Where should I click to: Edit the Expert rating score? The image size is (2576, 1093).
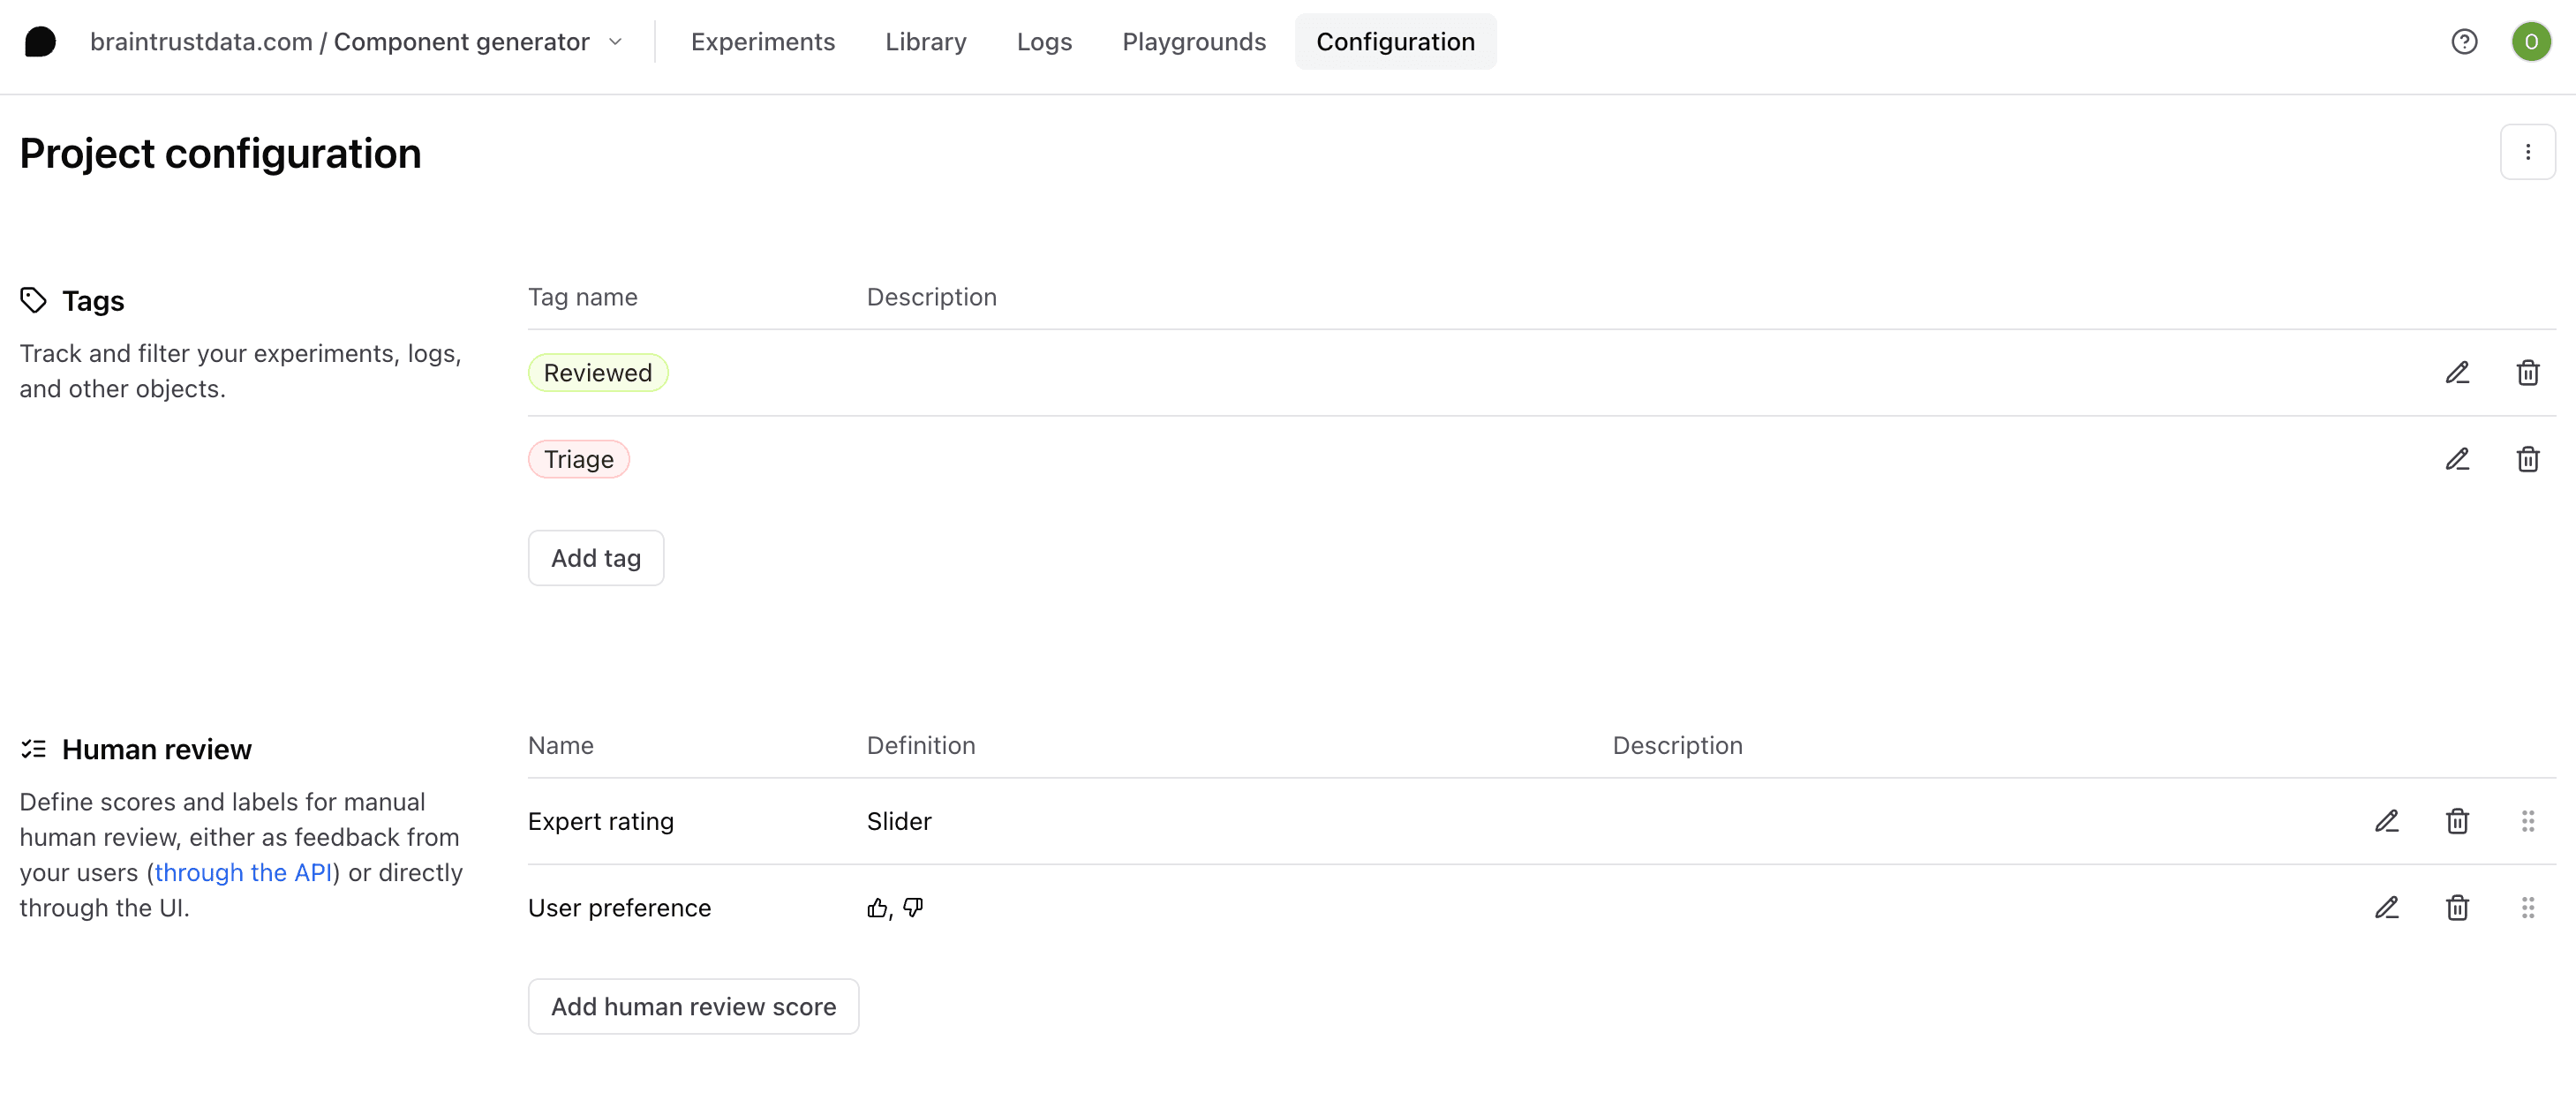(x=2388, y=821)
